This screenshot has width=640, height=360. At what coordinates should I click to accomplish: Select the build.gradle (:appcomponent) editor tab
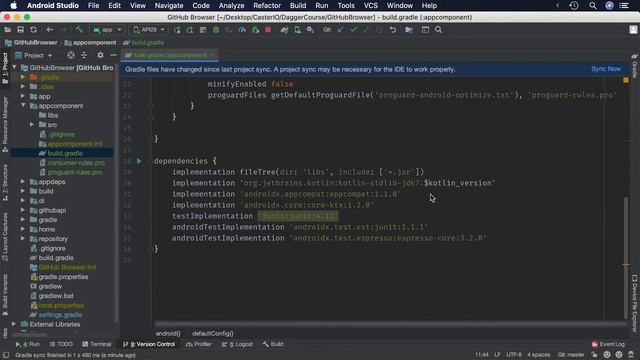pyautogui.click(x=170, y=55)
